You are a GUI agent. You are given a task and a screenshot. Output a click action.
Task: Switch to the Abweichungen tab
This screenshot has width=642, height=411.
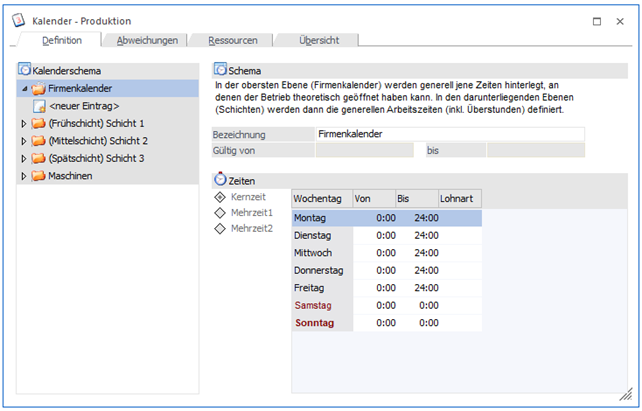click(x=147, y=40)
